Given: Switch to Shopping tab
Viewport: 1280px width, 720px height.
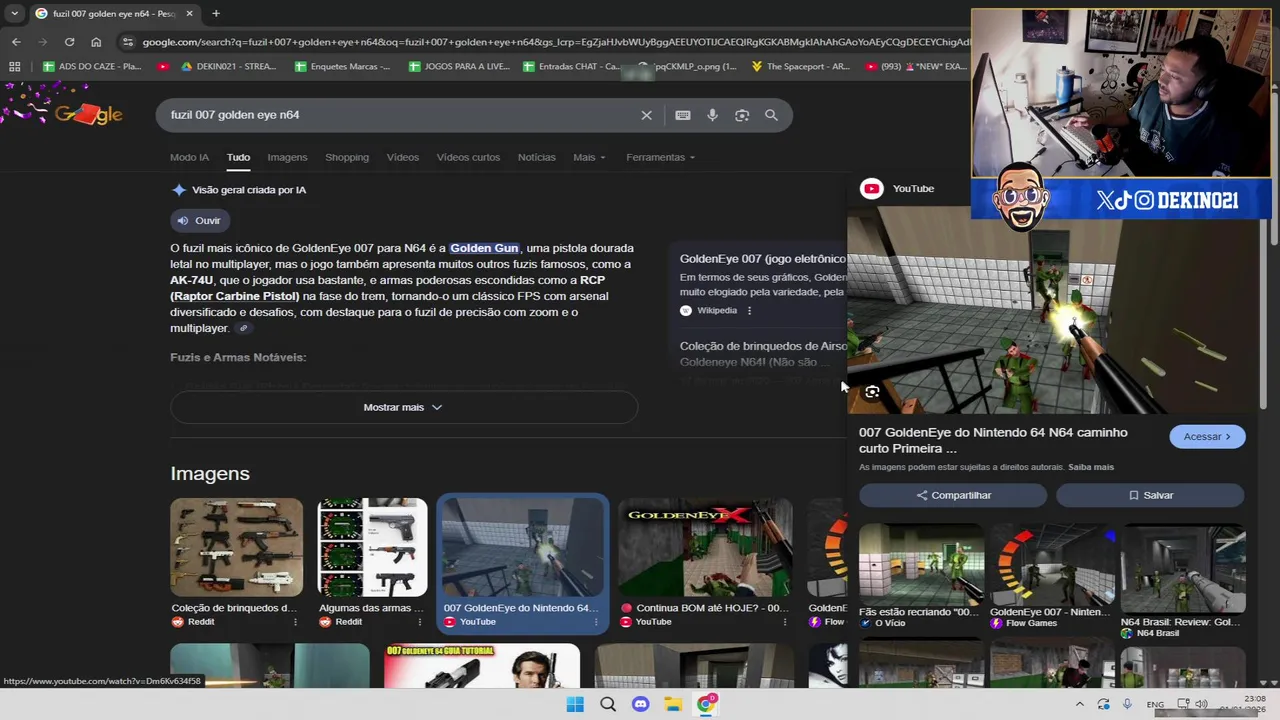Looking at the screenshot, I should [347, 157].
